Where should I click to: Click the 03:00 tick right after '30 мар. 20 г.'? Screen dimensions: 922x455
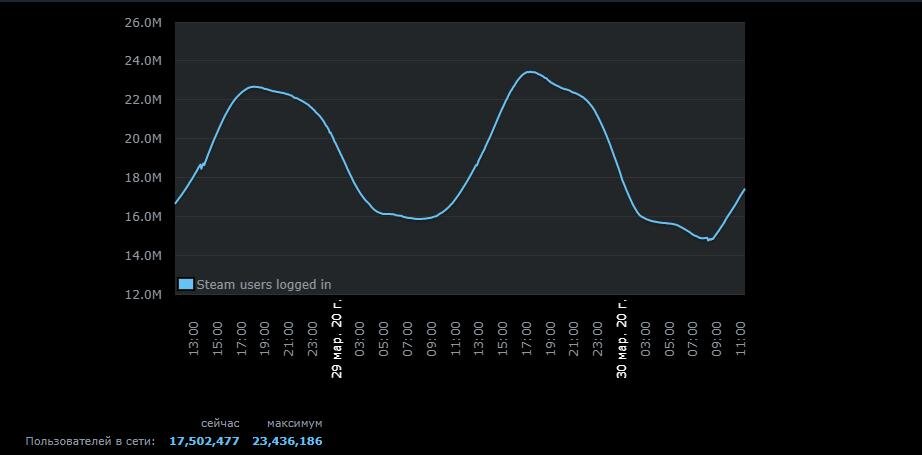(x=646, y=338)
